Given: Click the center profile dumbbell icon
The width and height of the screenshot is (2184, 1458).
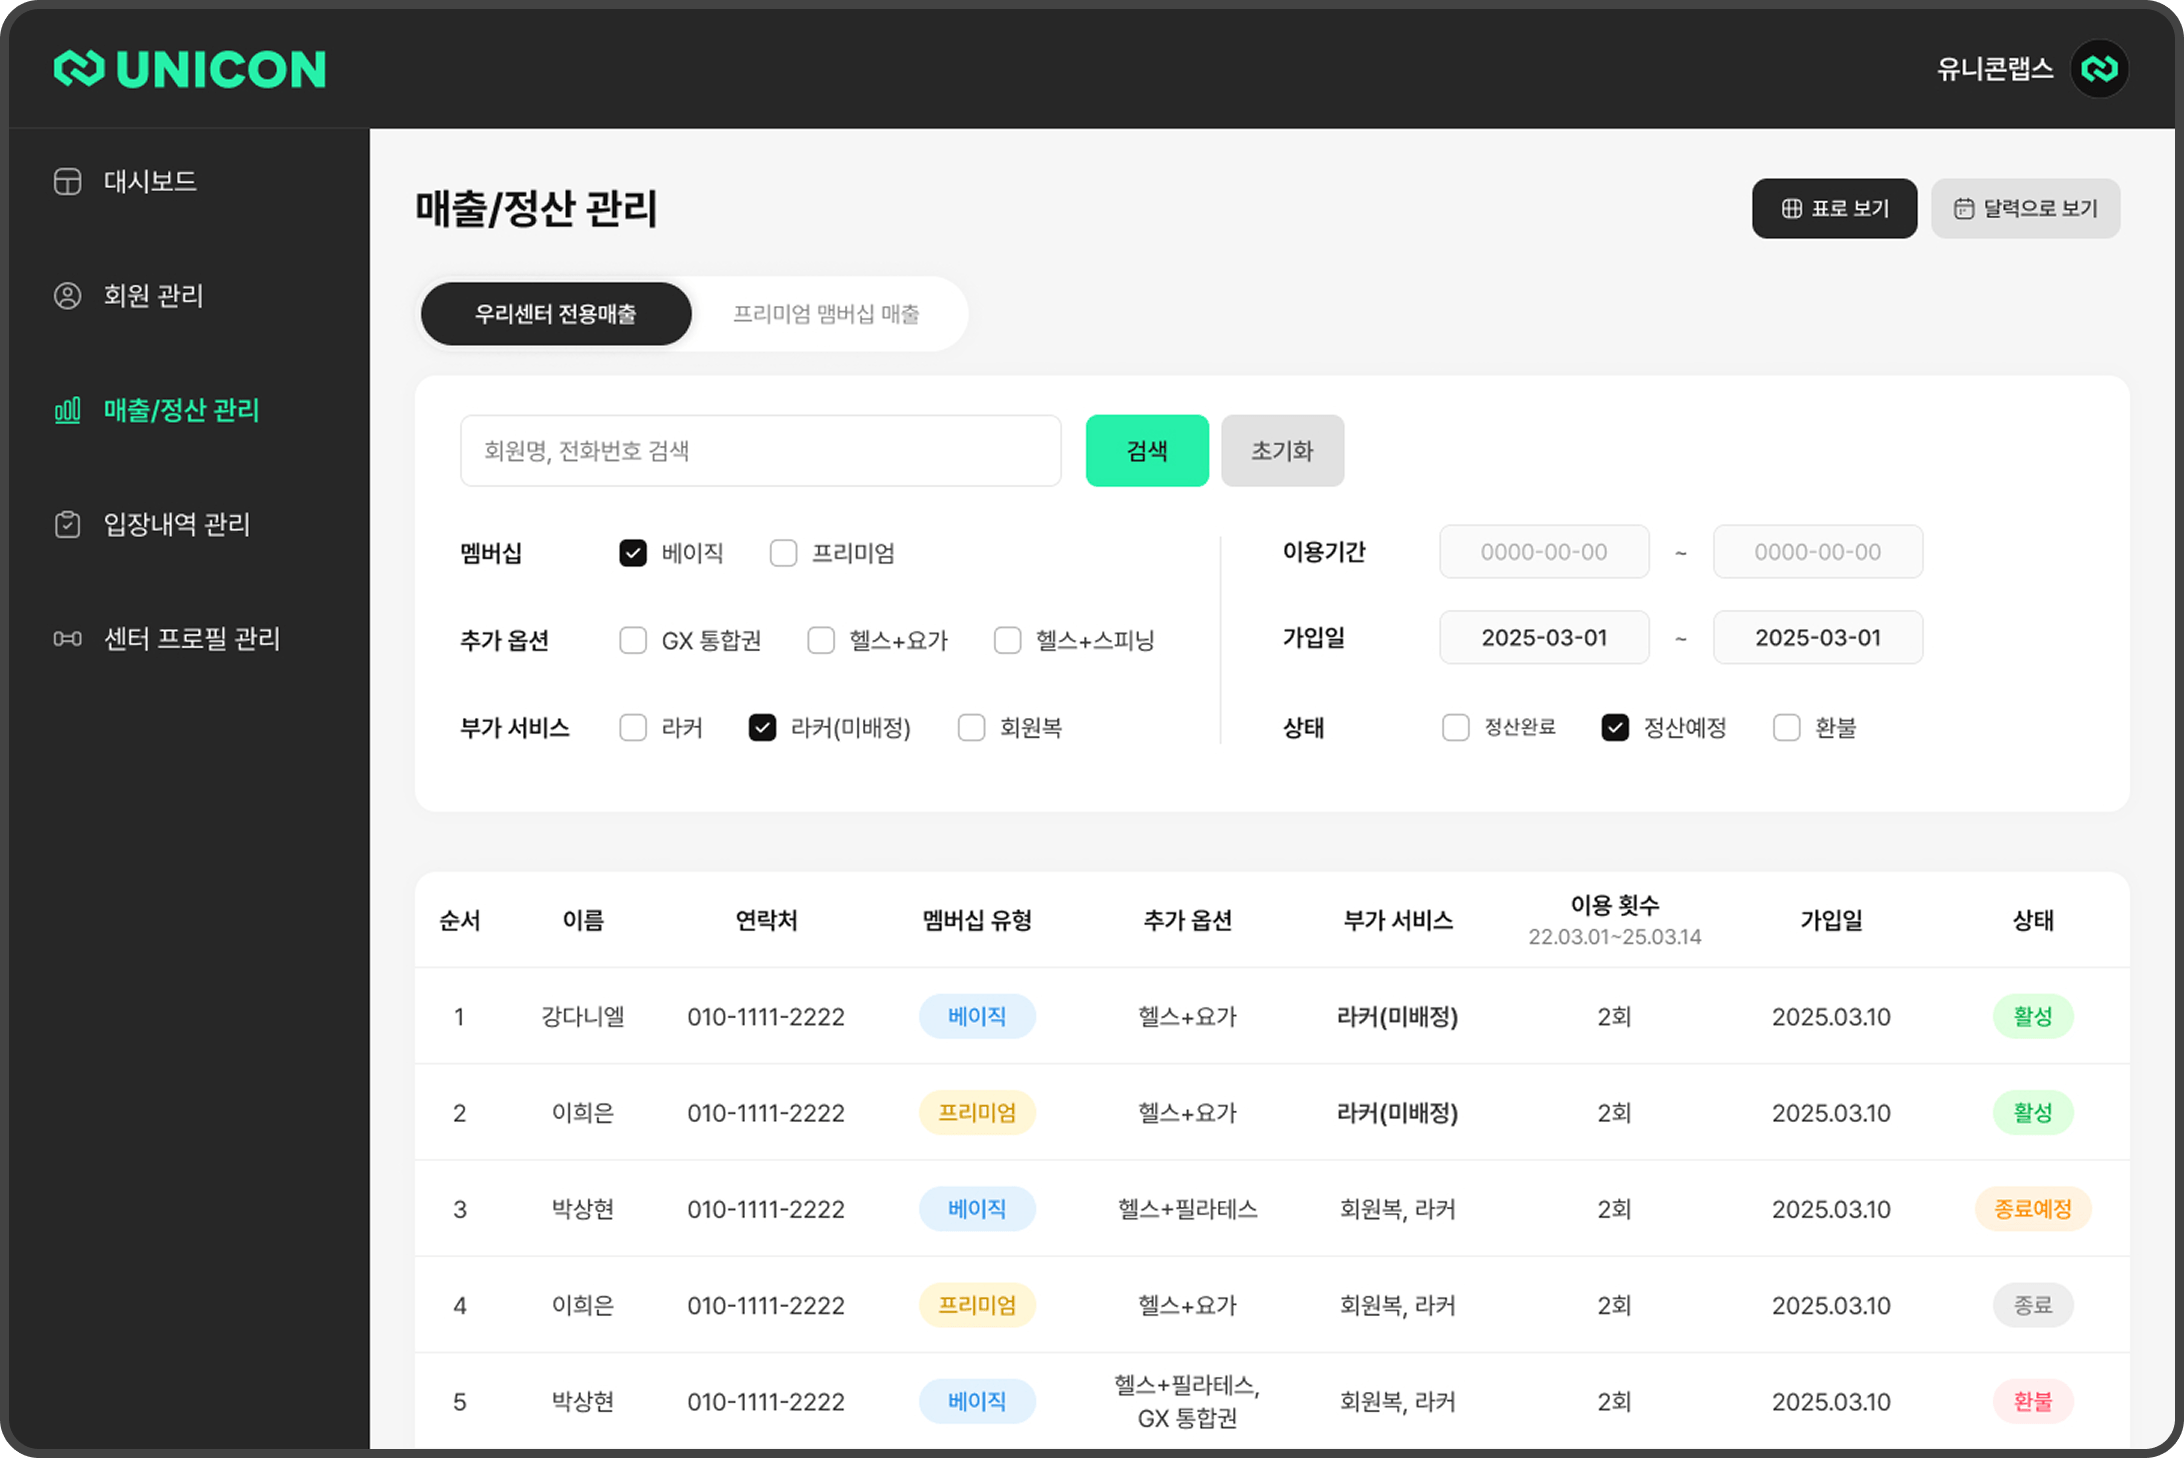Looking at the screenshot, I should (x=67, y=639).
